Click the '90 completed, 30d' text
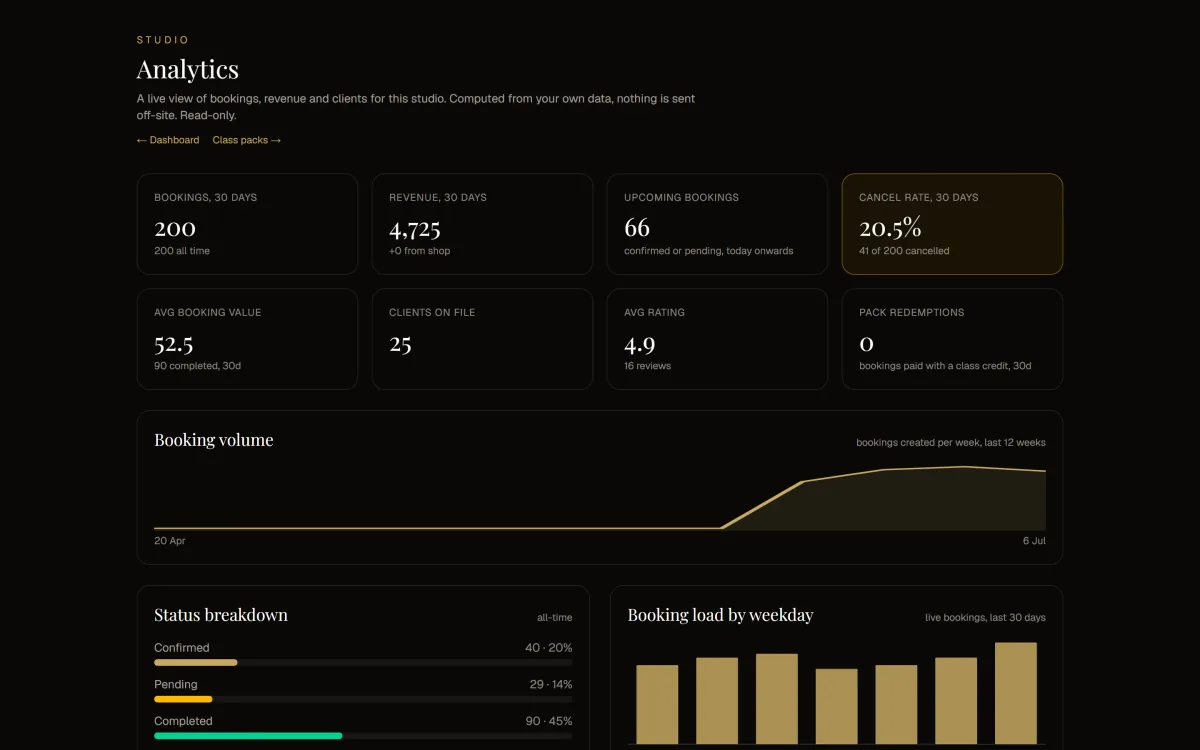 (x=197, y=366)
